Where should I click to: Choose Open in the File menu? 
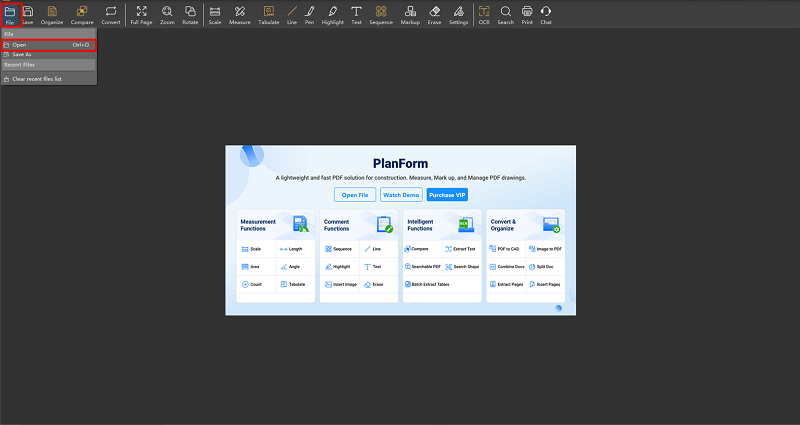[48, 45]
